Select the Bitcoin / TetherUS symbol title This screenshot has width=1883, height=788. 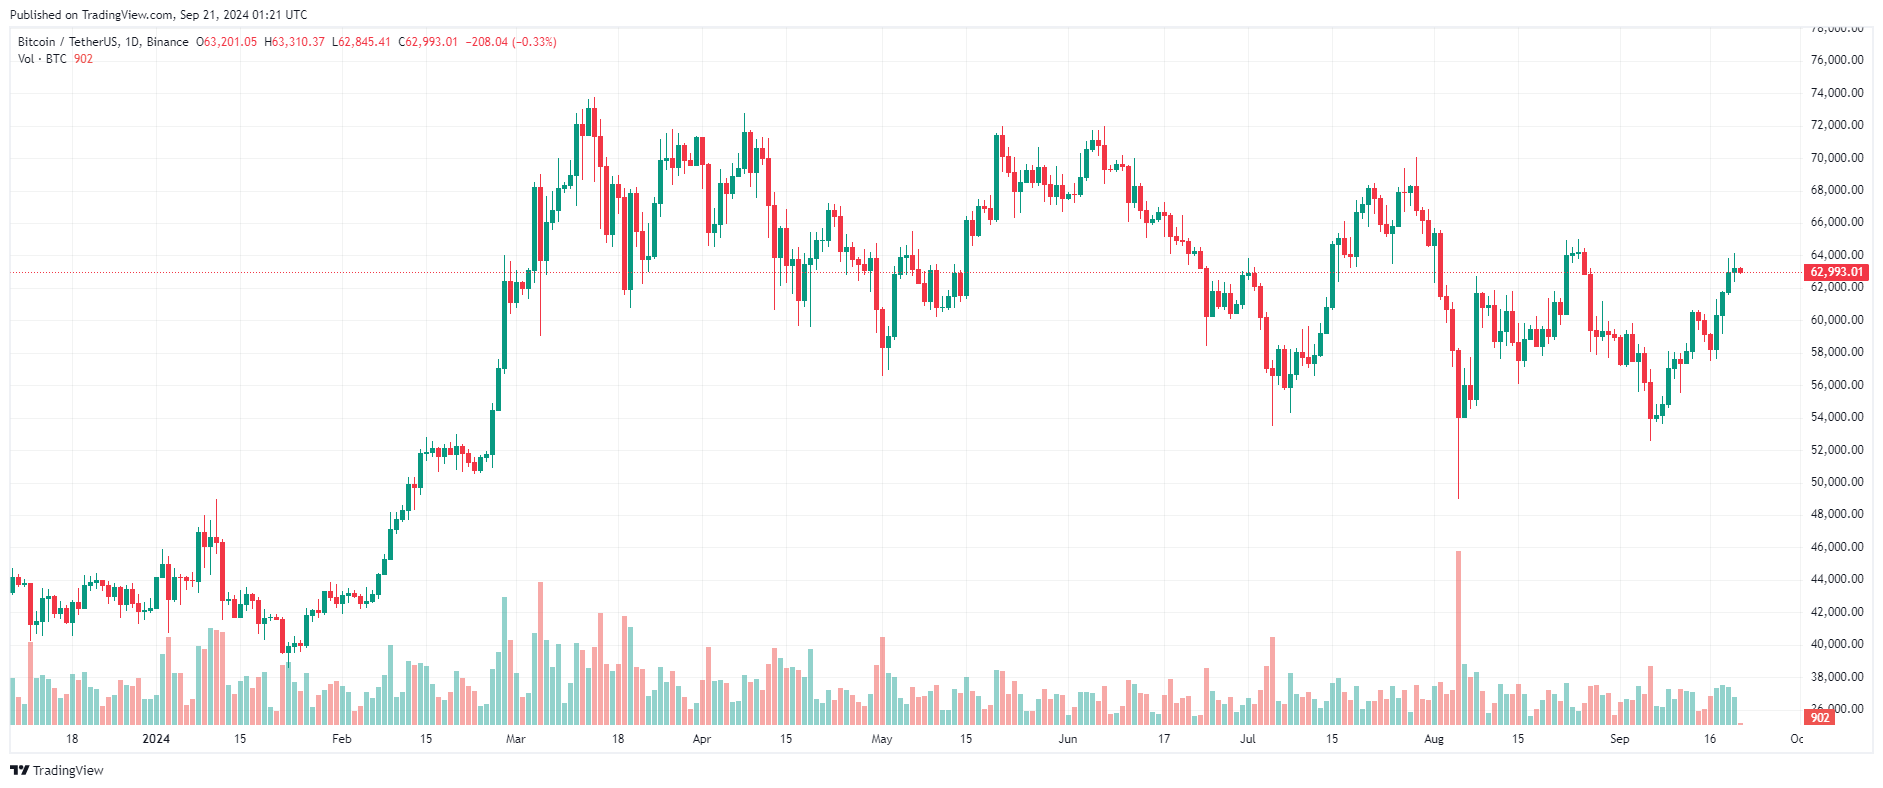pyautogui.click(x=67, y=42)
